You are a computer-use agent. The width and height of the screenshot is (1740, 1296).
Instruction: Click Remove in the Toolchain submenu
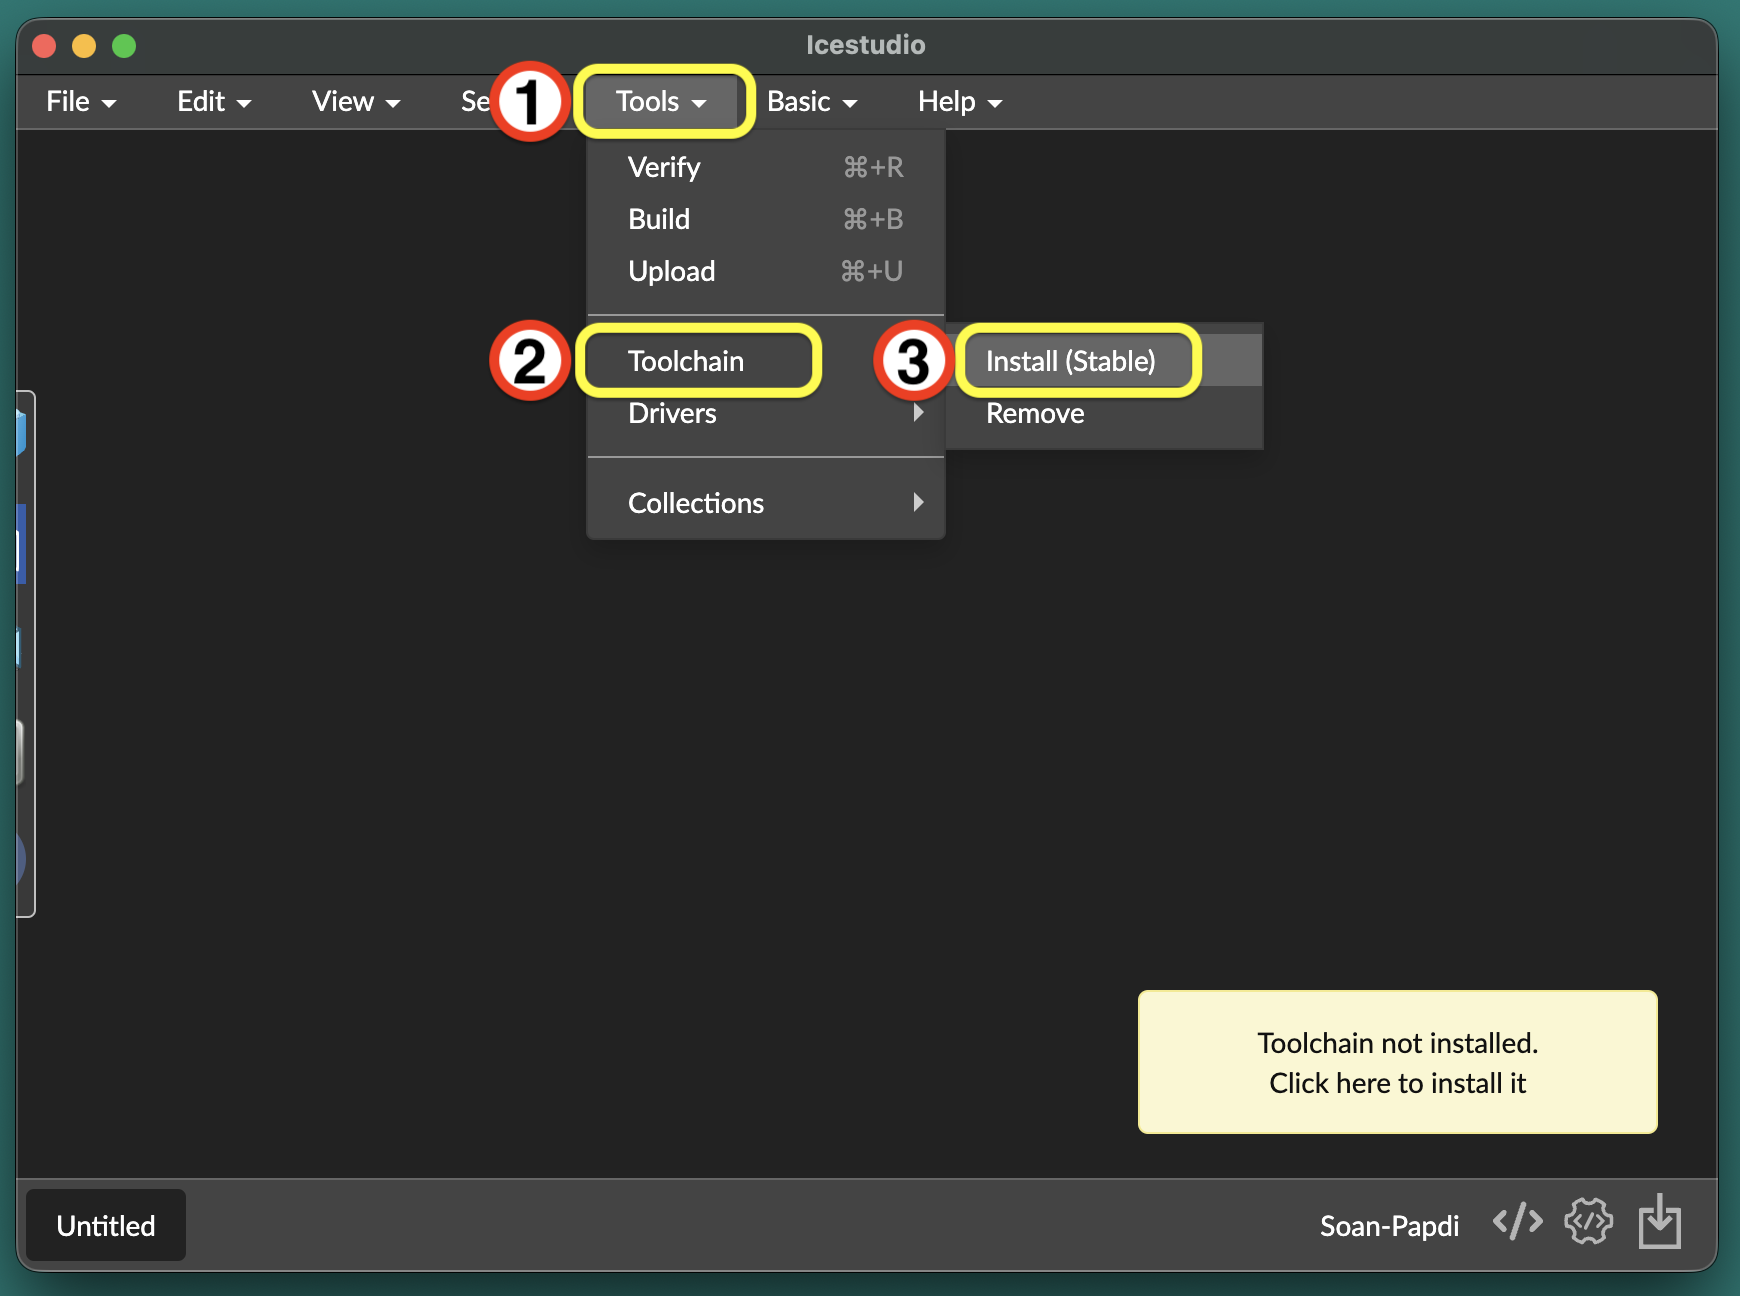1104,413
